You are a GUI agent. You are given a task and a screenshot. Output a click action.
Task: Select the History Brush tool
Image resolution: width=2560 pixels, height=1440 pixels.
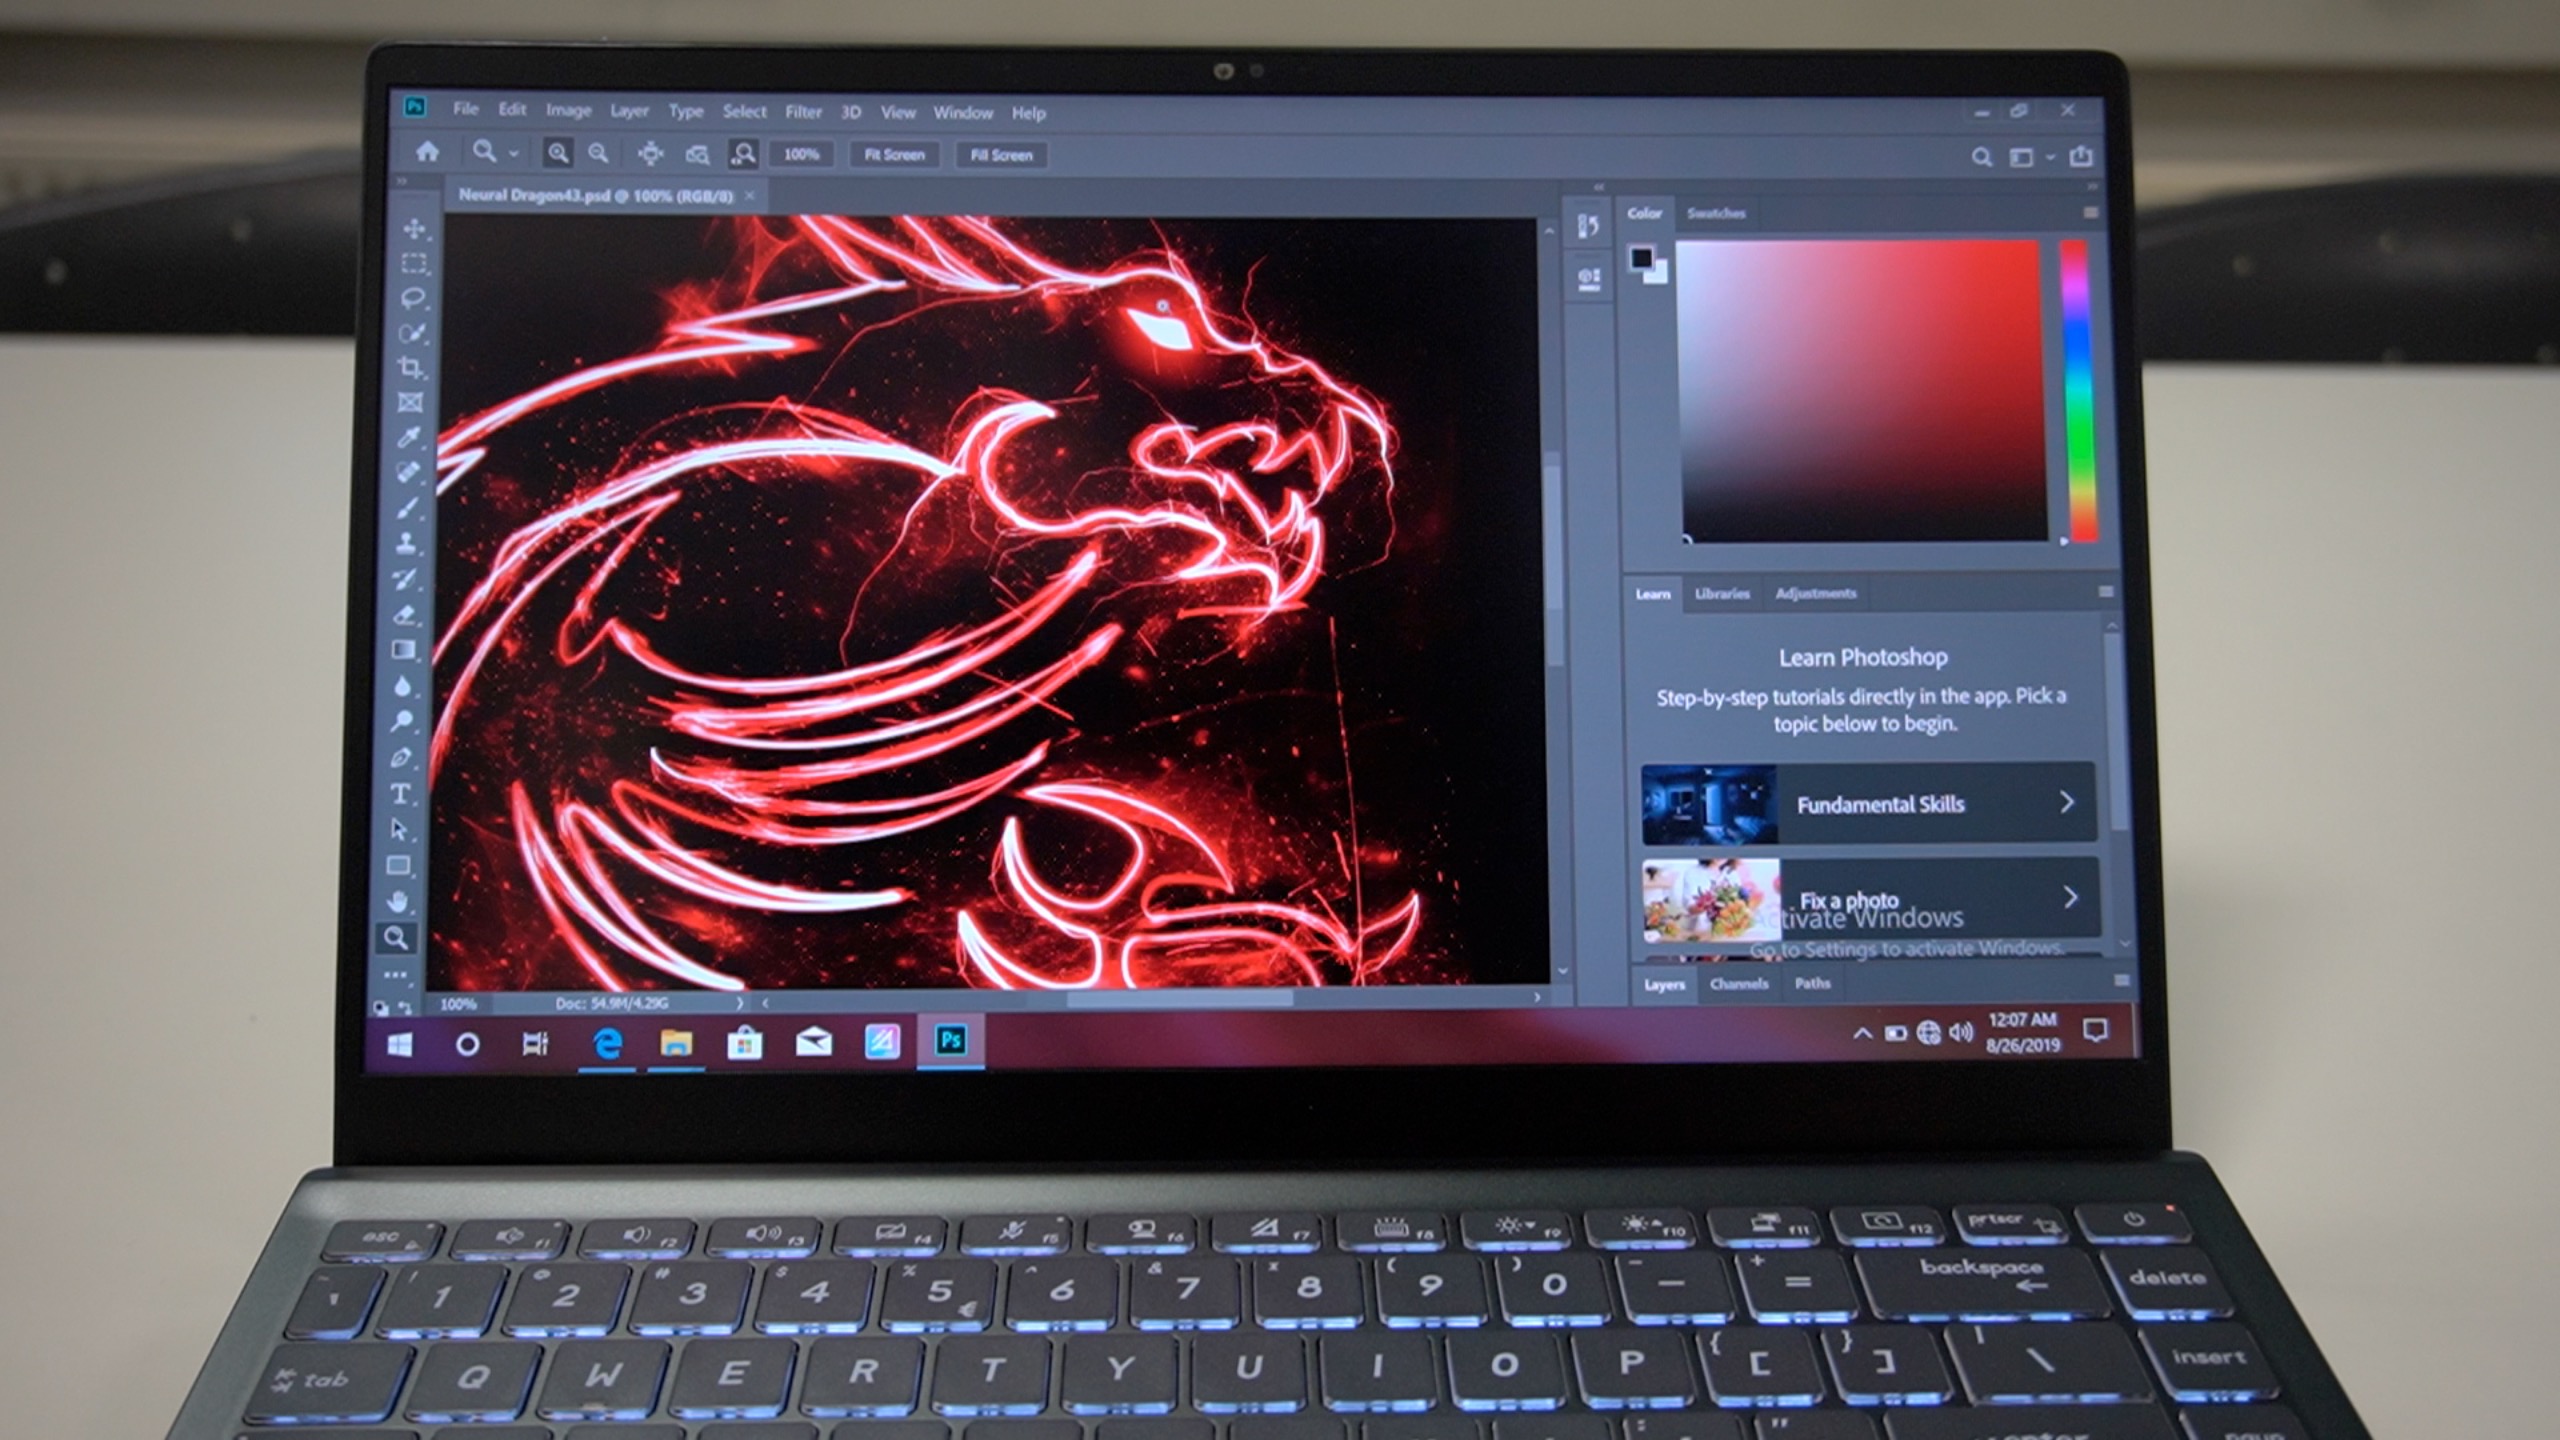click(x=405, y=578)
